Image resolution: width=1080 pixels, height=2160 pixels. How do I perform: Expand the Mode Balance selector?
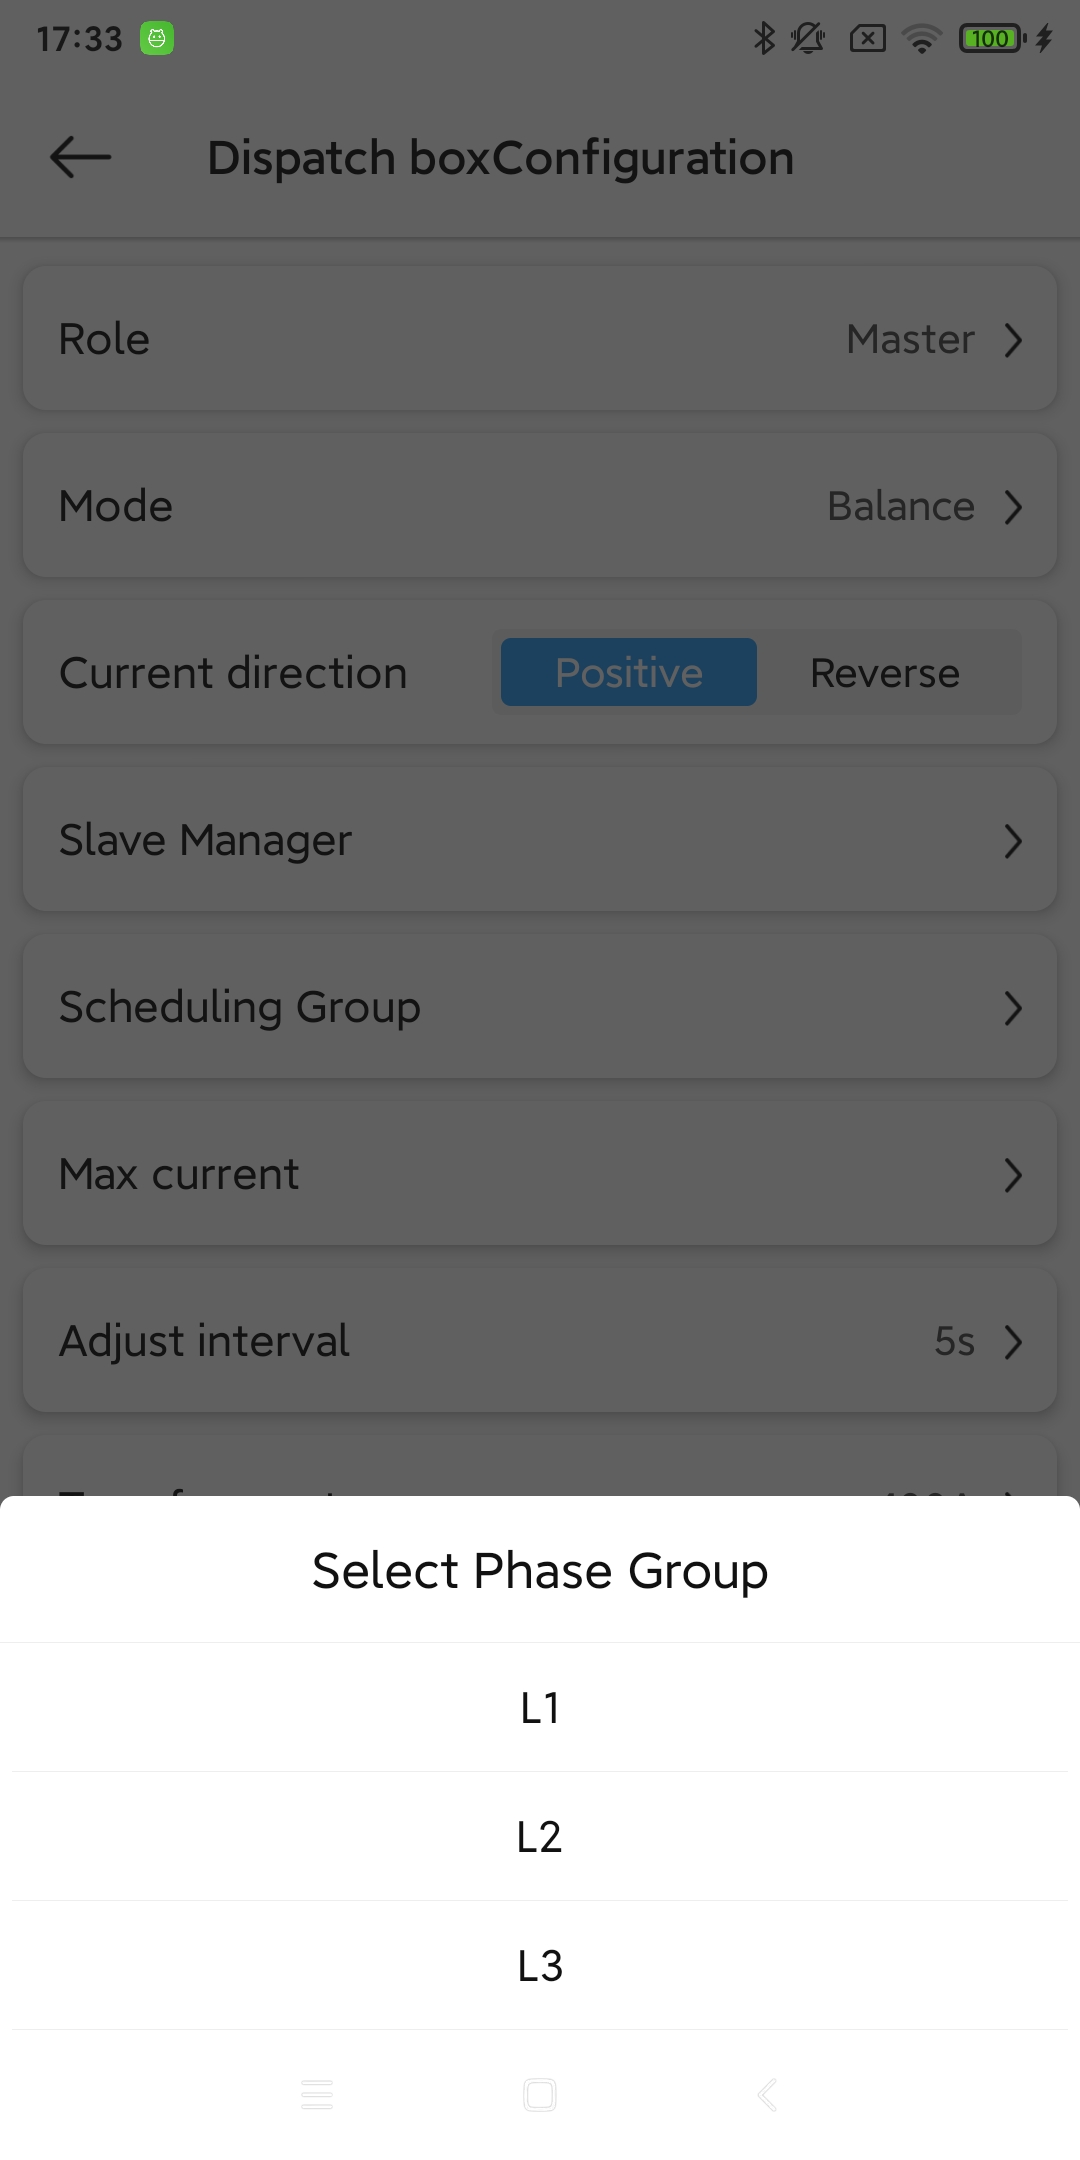1013,507
